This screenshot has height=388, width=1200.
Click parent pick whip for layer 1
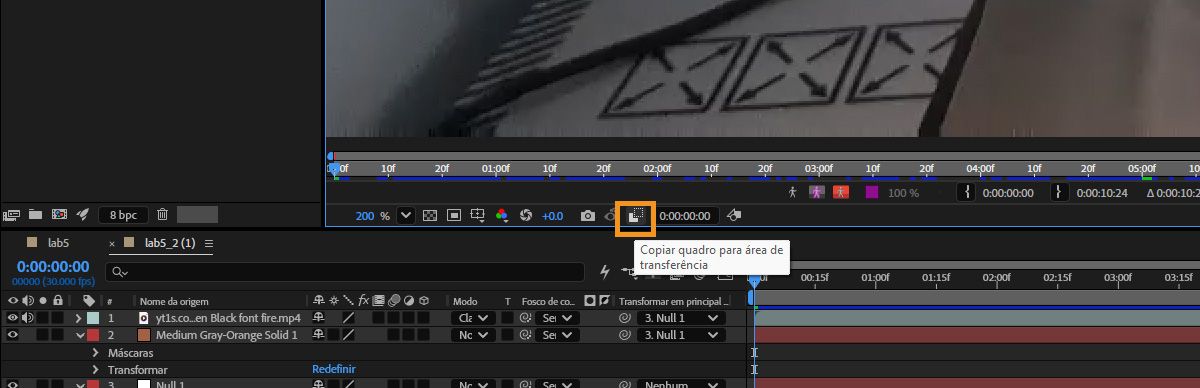625,318
